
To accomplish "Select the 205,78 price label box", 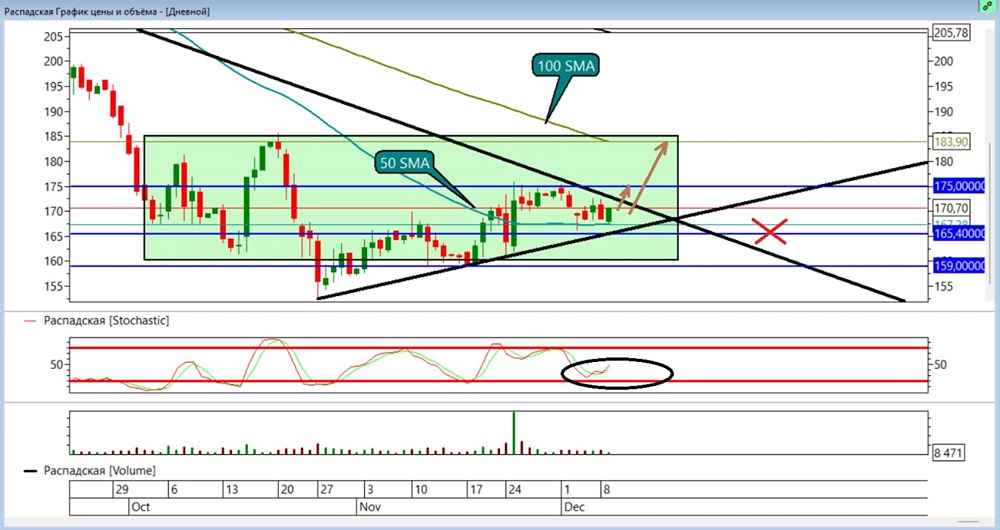I will click(x=950, y=33).
